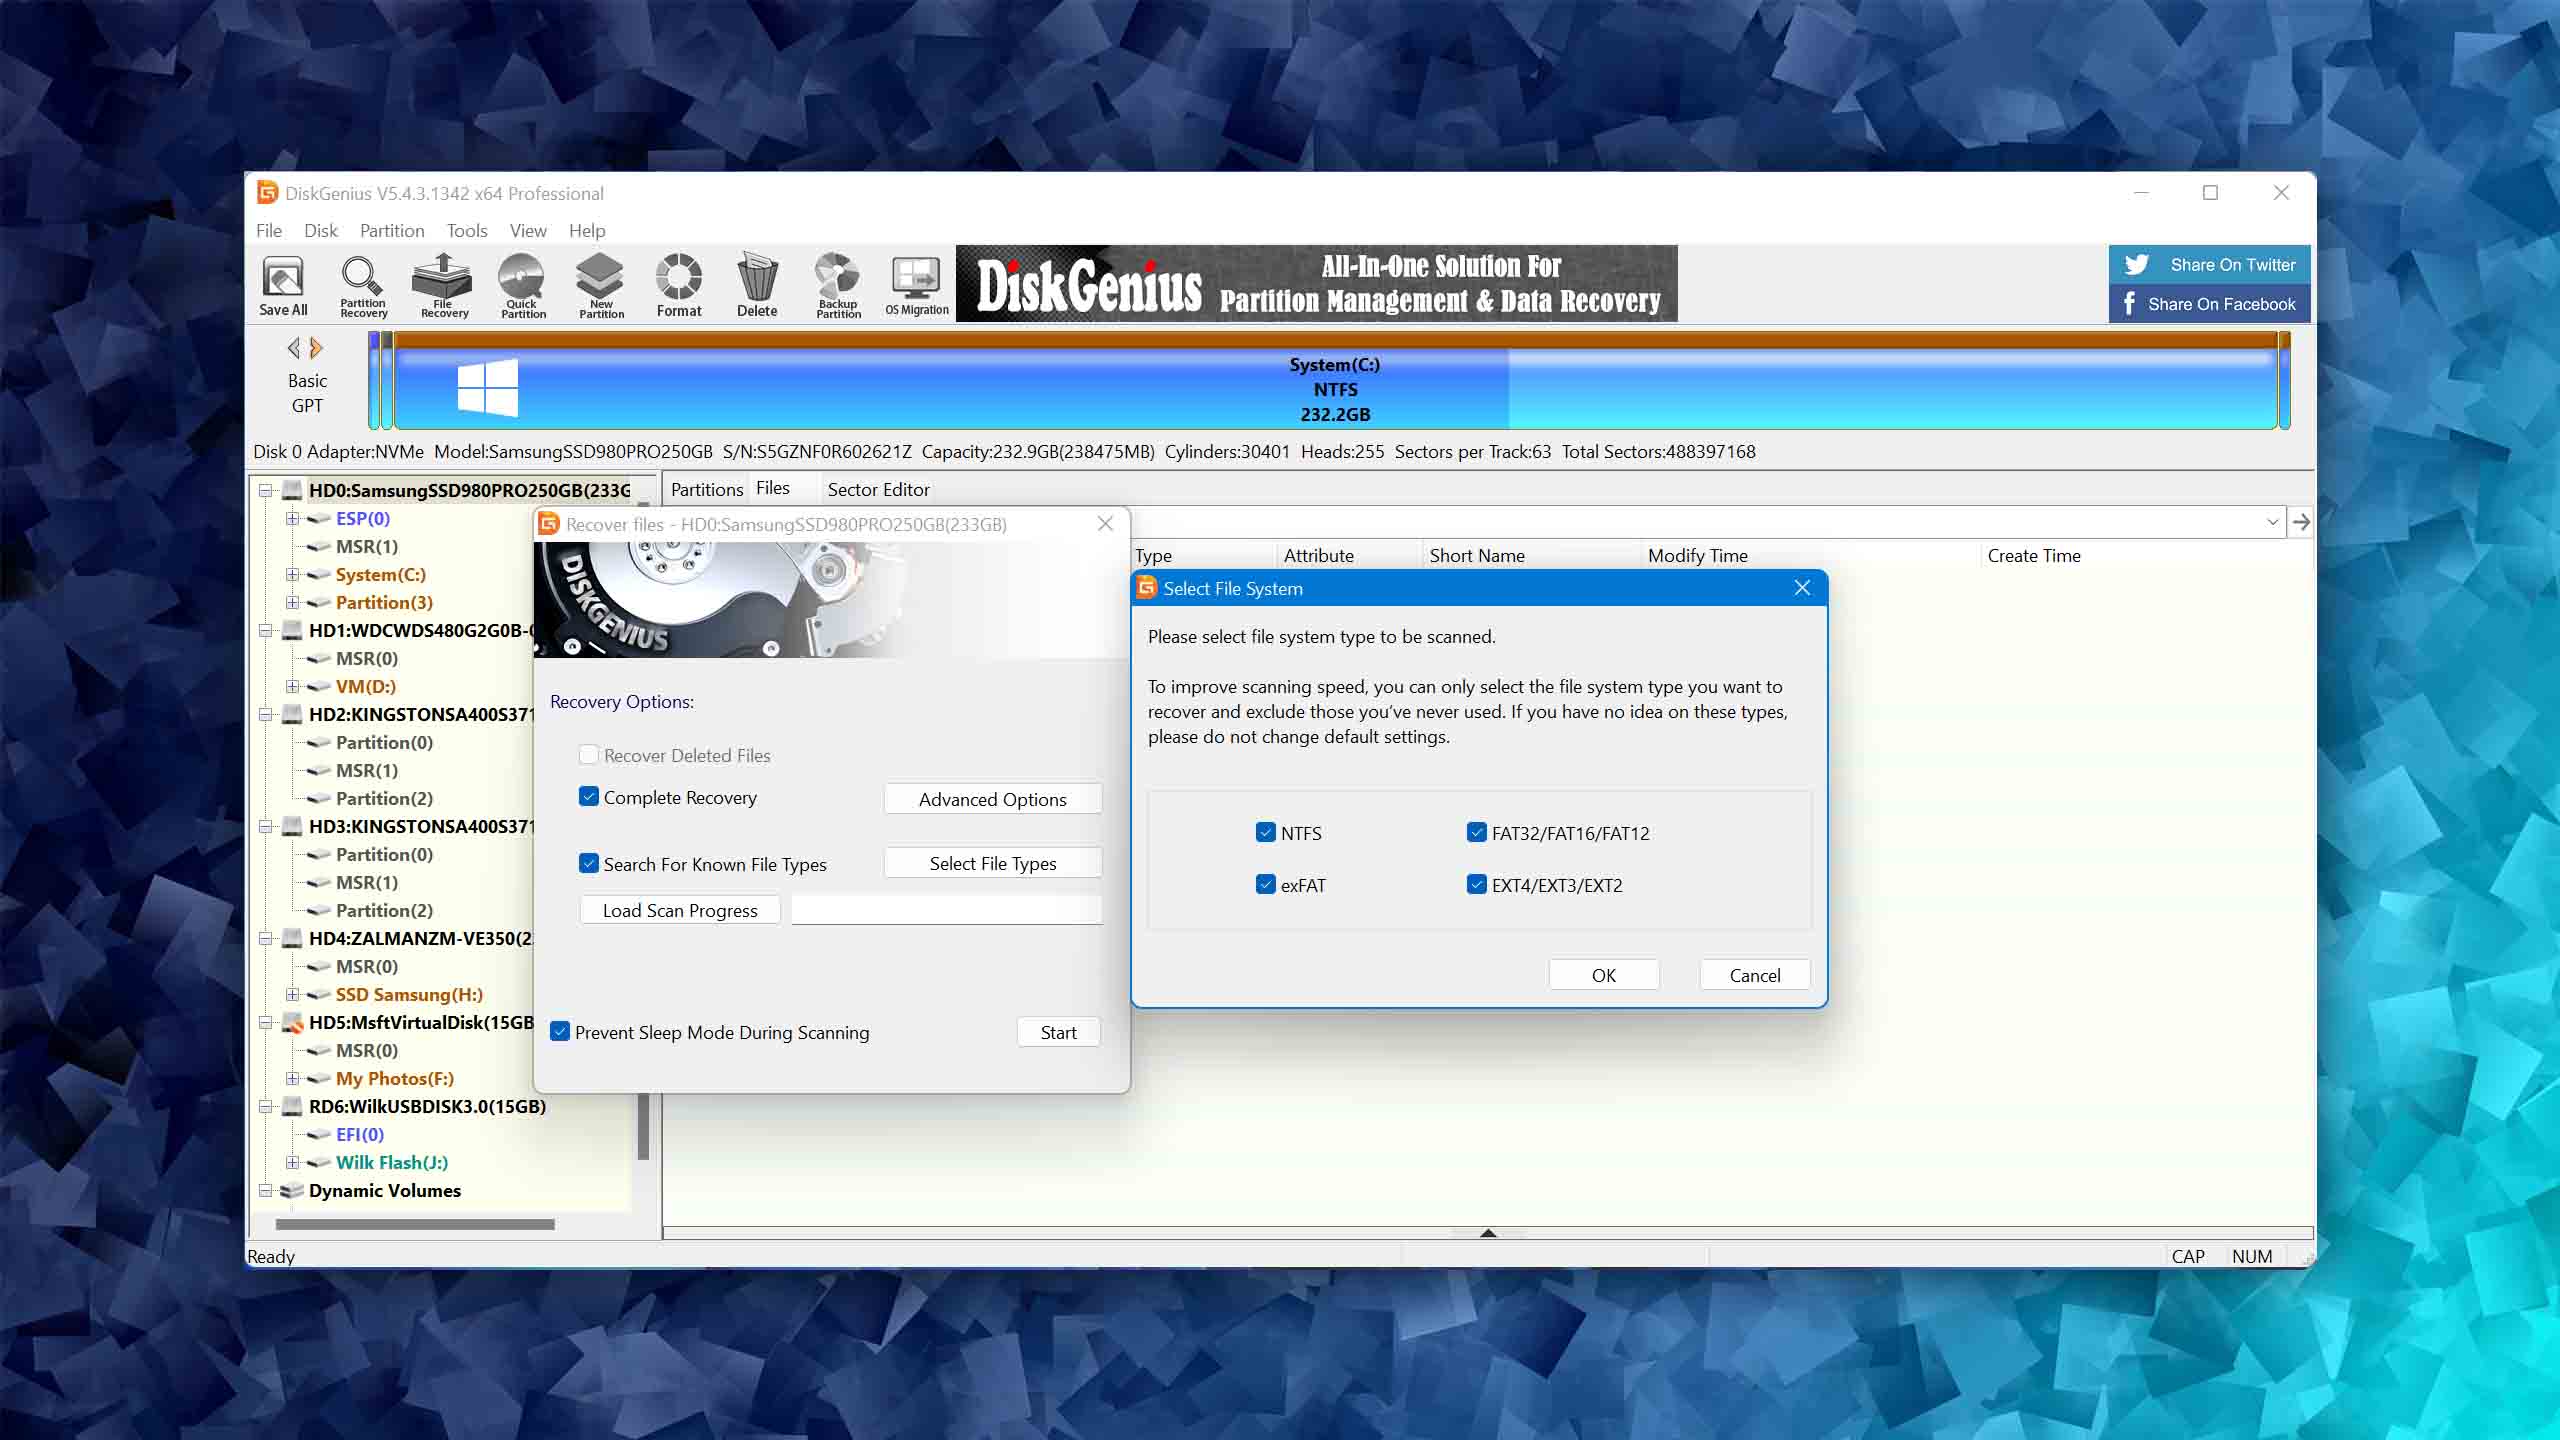Close the Recover files dialog

click(1105, 524)
